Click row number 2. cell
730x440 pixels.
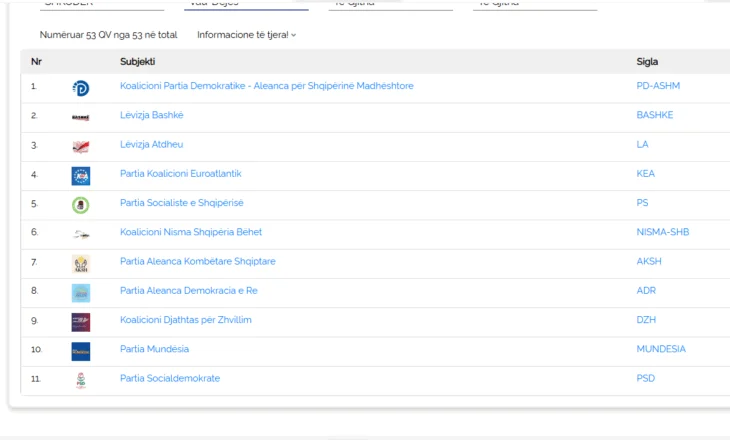coord(34,115)
